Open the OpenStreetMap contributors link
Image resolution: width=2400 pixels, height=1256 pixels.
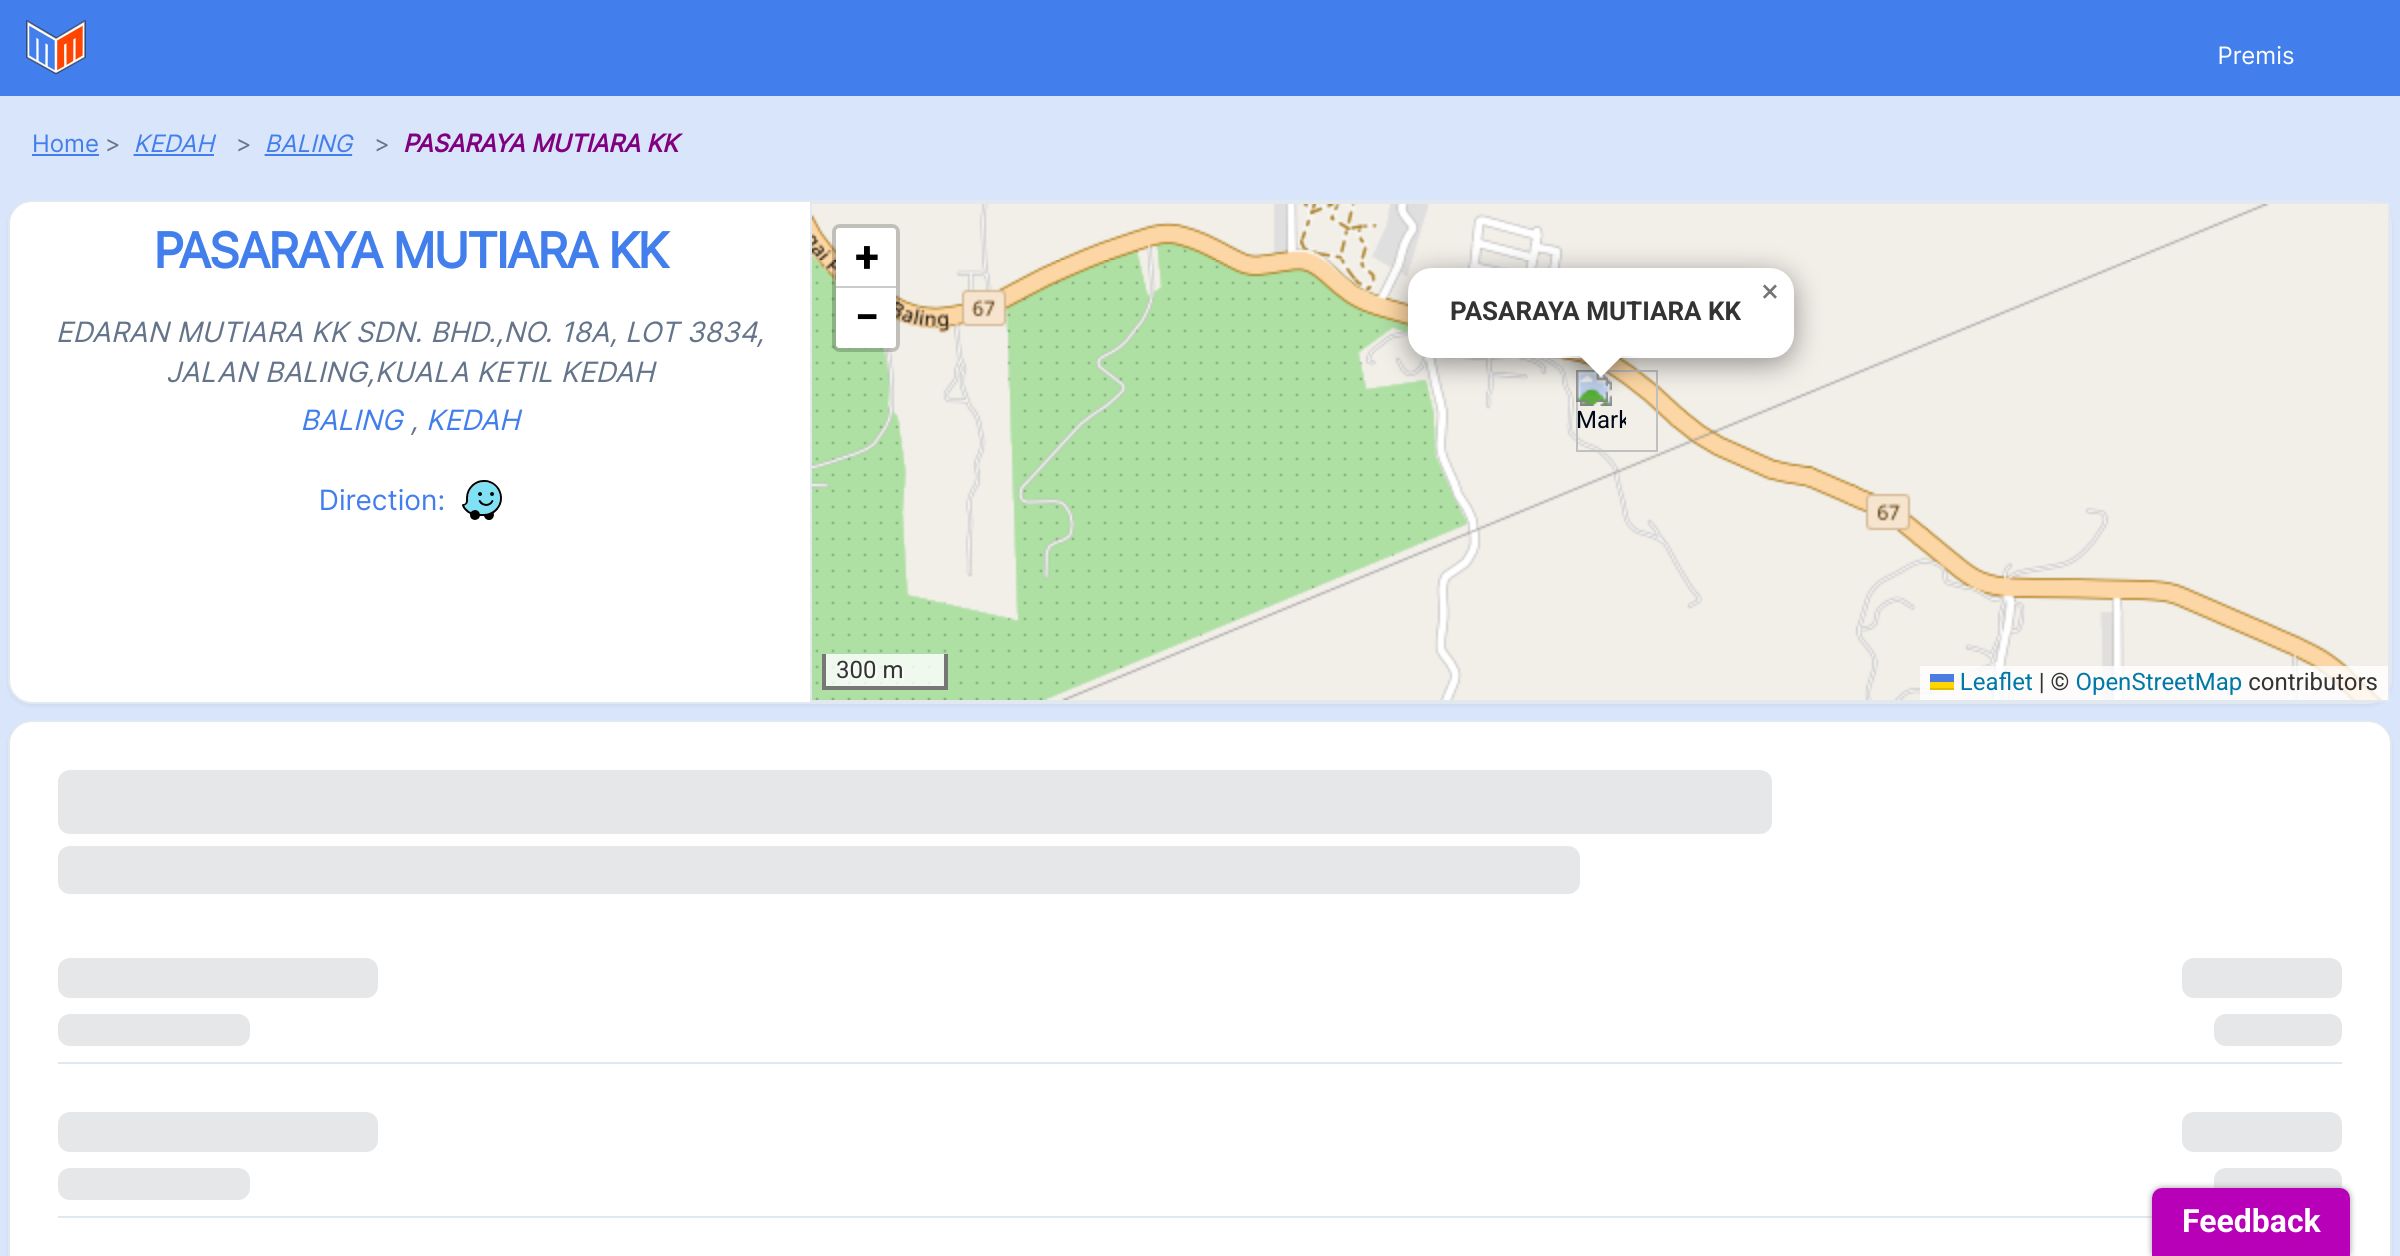pyautogui.click(x=2158, y=682)
